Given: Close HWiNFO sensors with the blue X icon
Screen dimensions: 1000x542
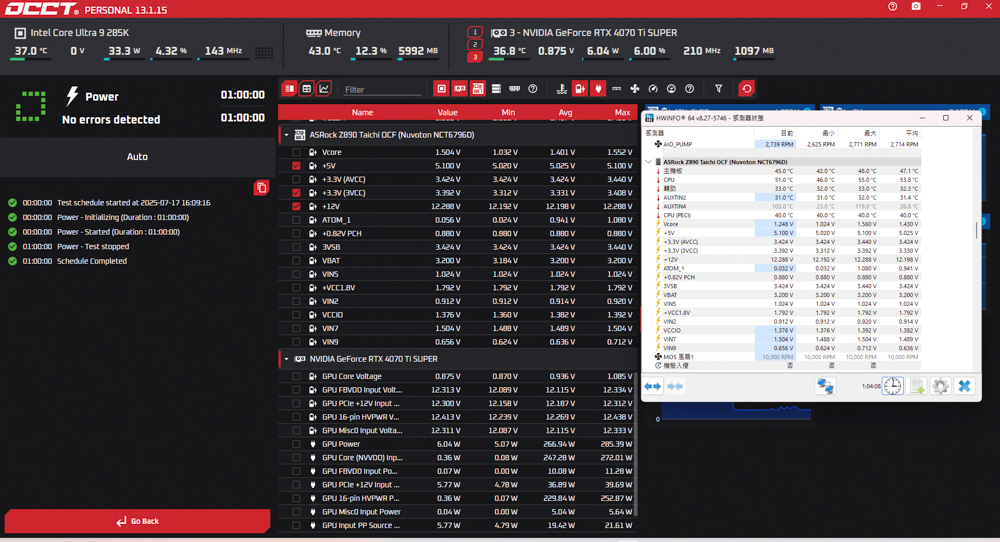Looking at the screenshot, I should coord(964,386).
